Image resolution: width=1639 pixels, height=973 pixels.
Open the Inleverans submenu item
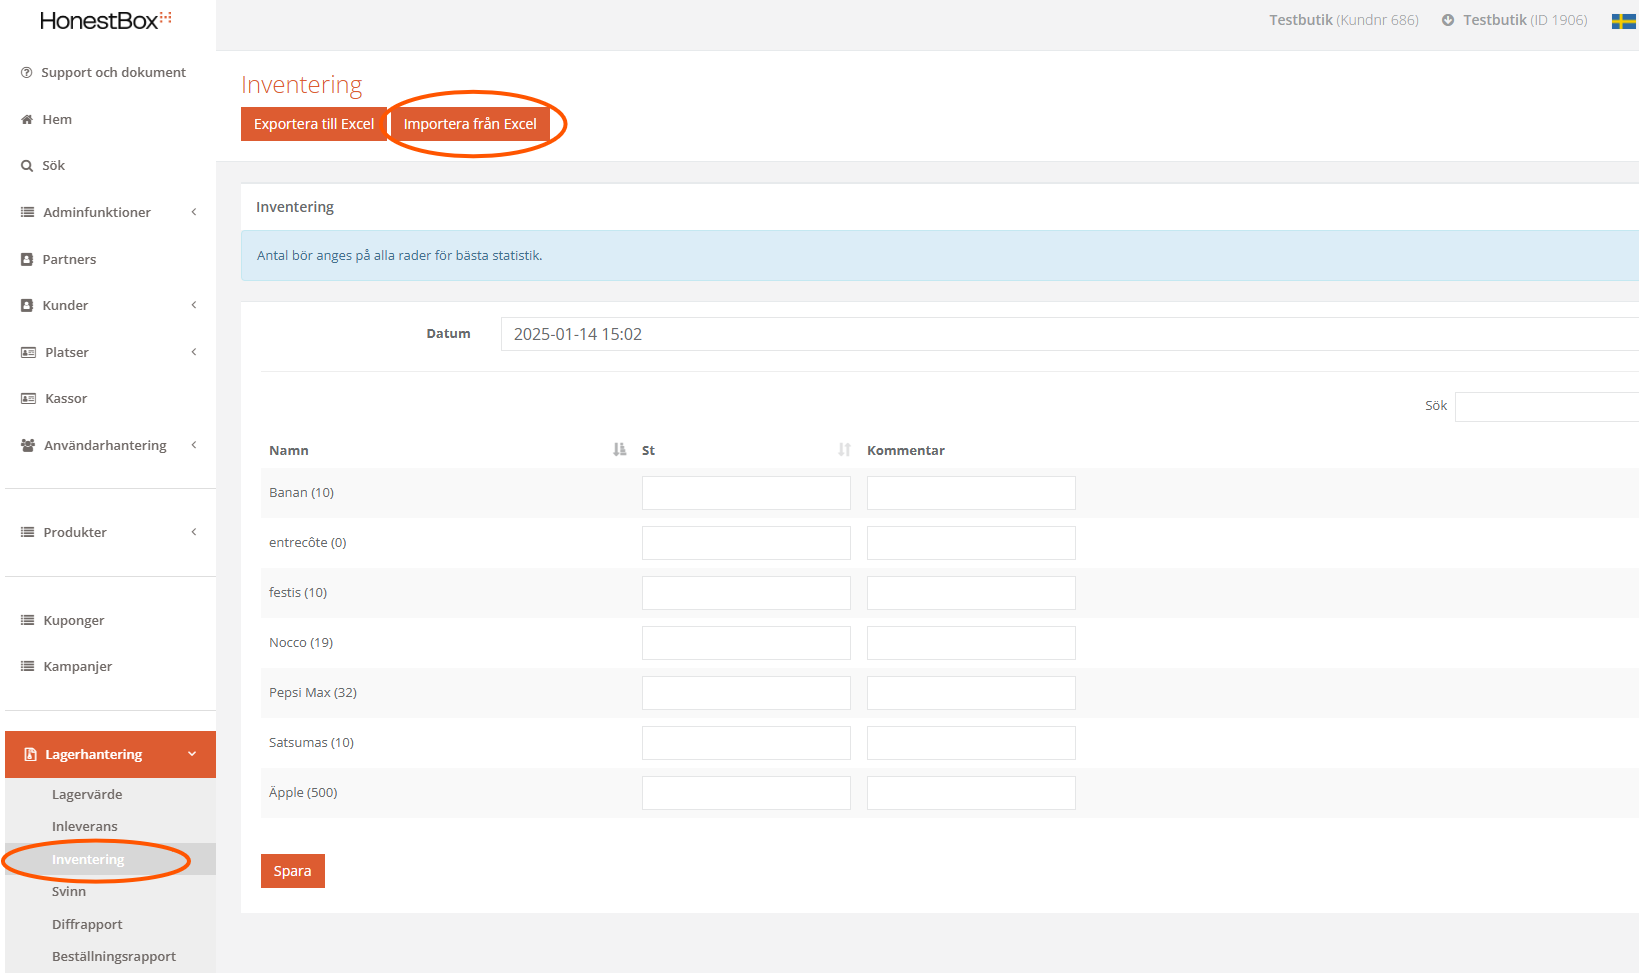point(85,826)
